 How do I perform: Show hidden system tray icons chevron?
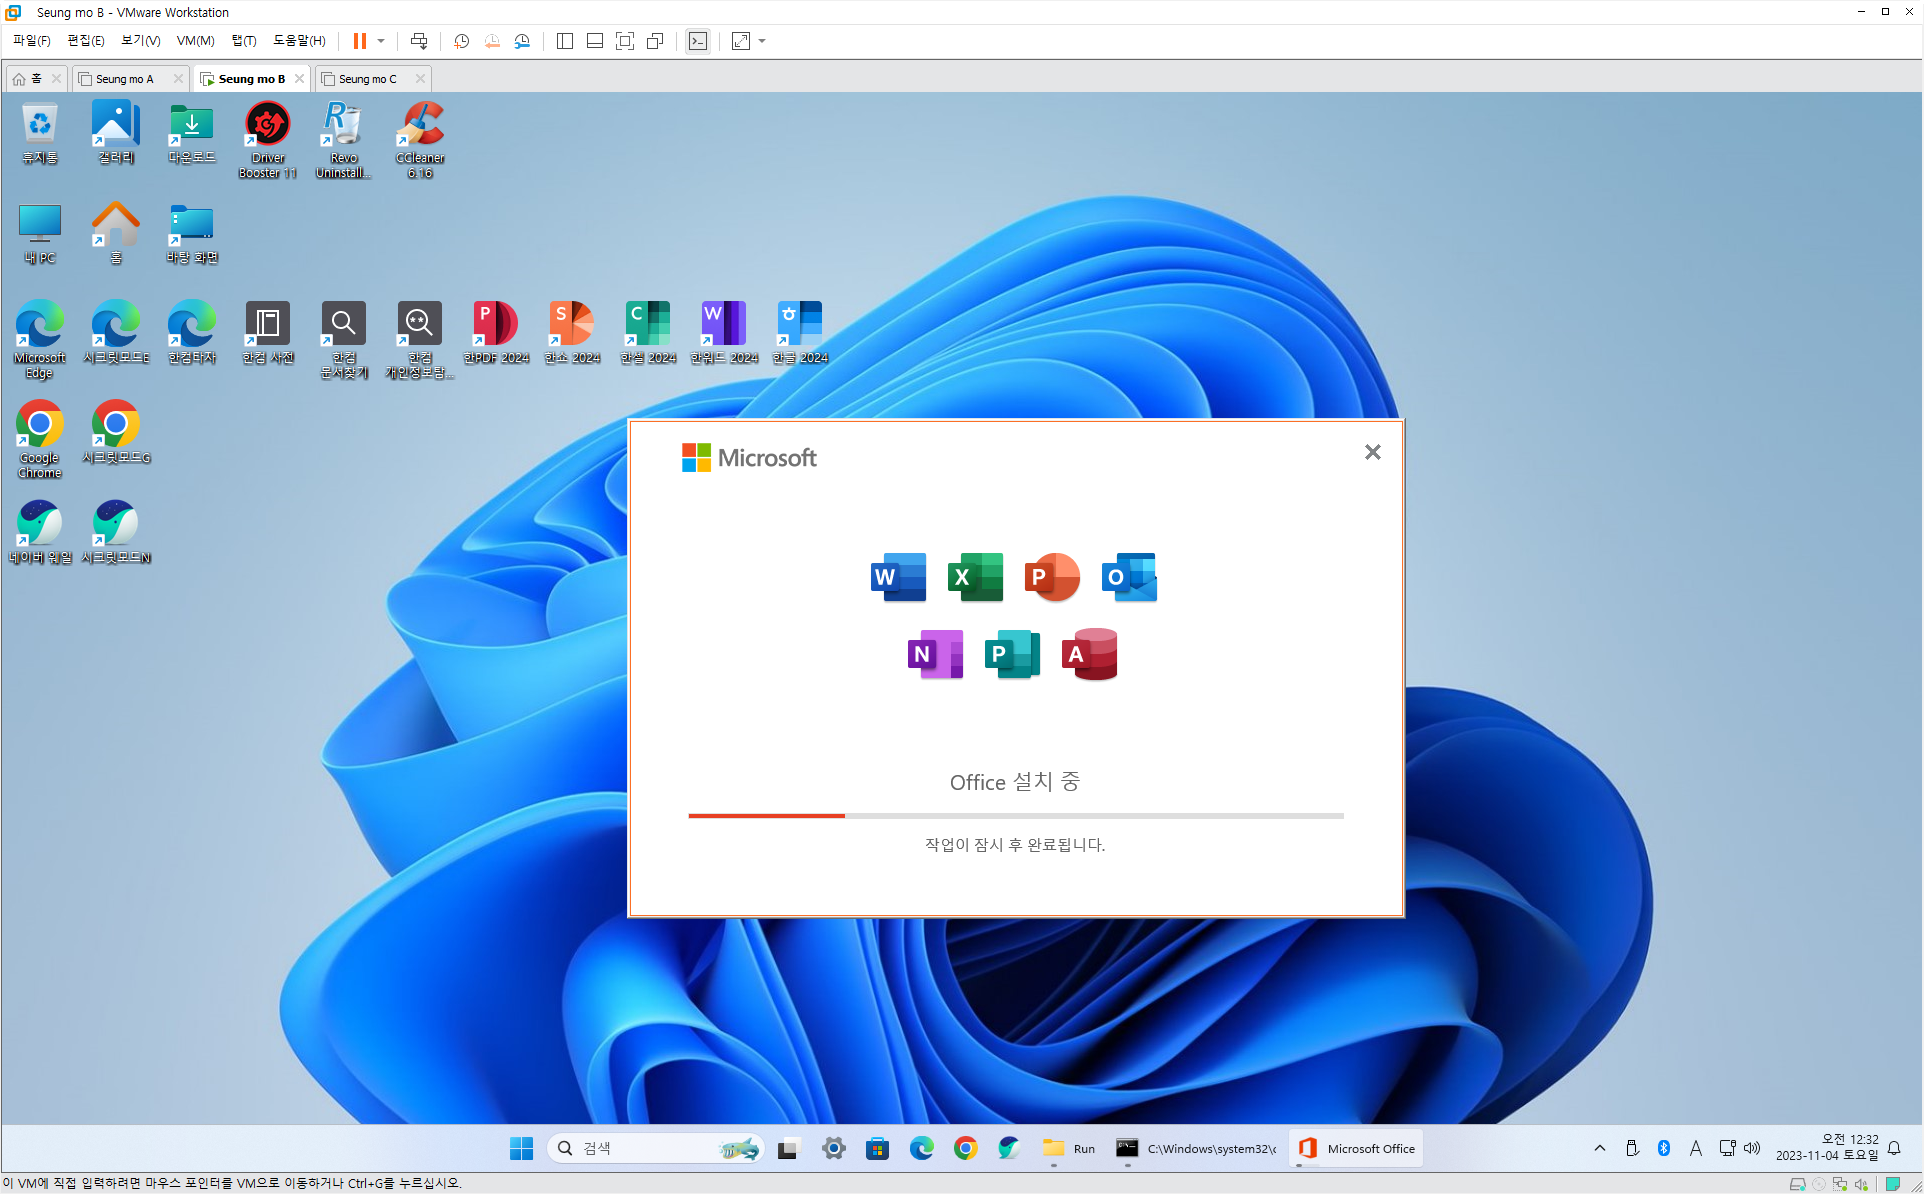1599,1148
